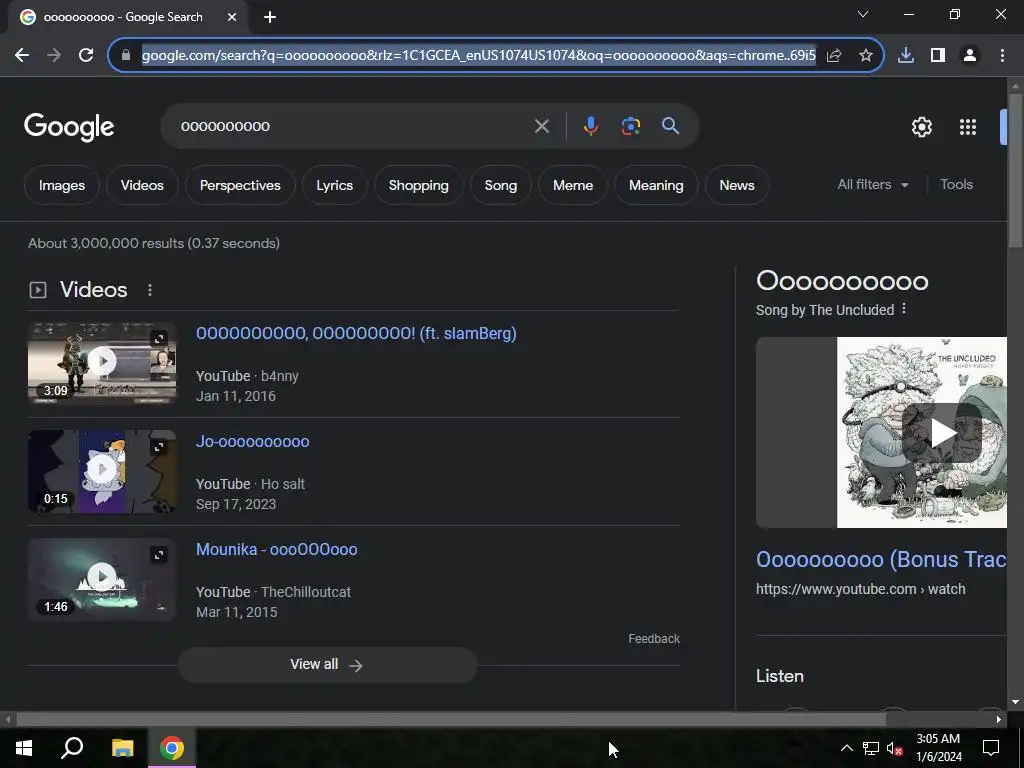
Task: Clear the search box with X icon
Action: tap(542, 126)
